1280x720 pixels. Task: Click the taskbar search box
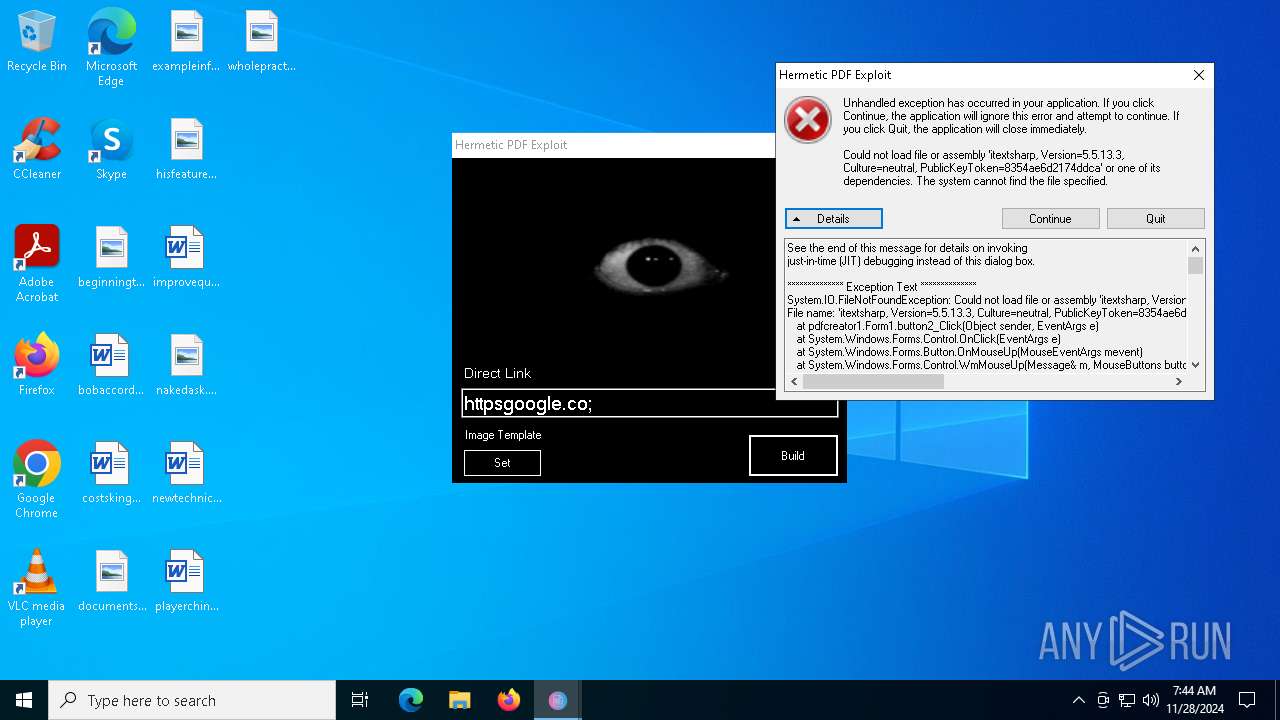pyautogui.click(x=192, y=700)
